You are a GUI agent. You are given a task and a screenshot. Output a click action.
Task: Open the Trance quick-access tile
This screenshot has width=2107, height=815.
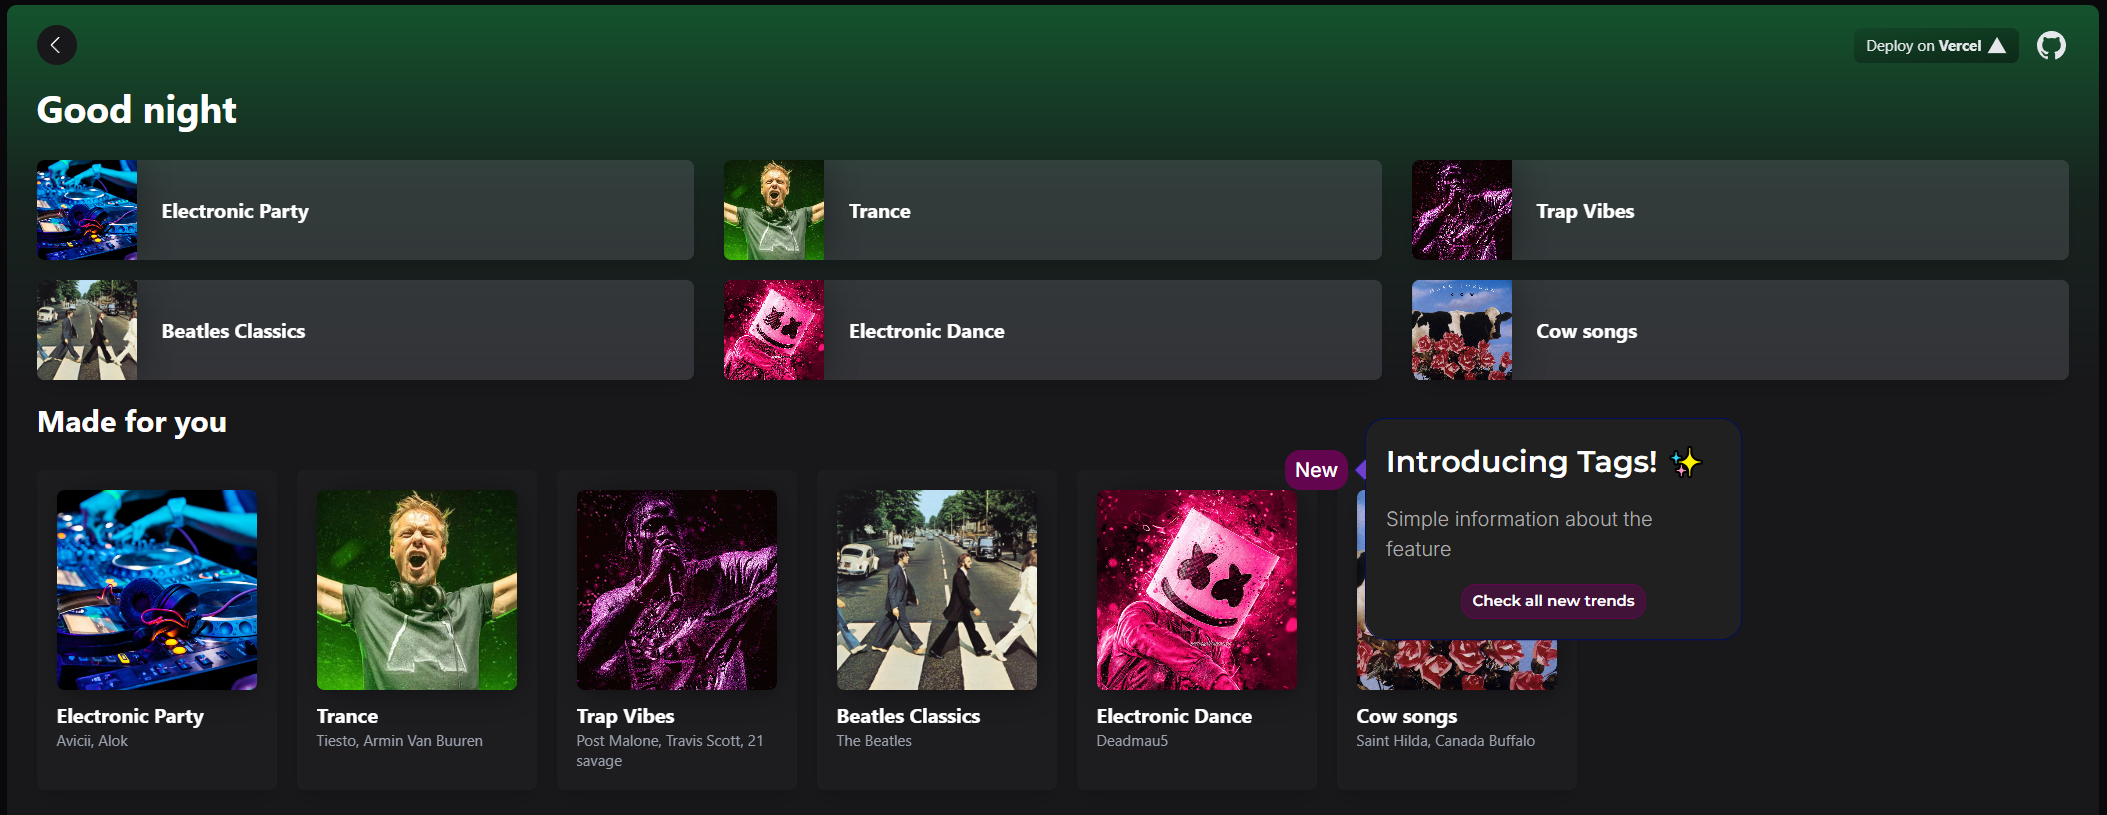1052,210
